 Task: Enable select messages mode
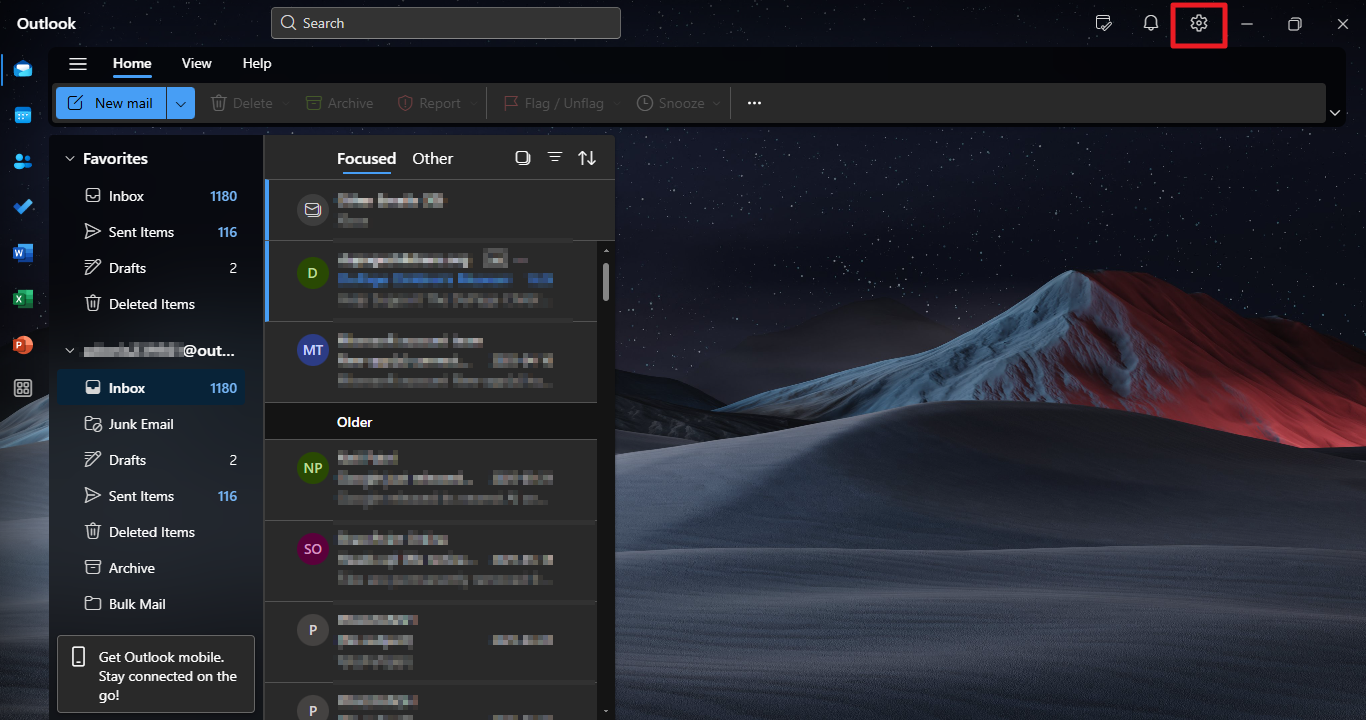click(522, 157)
